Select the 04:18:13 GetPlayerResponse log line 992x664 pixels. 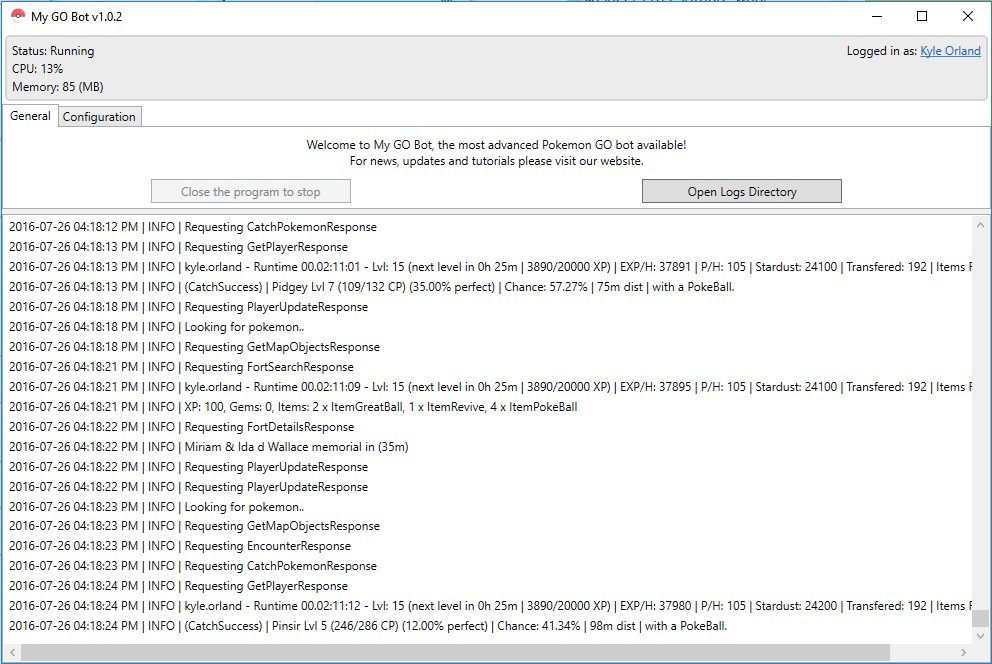(178, 247)
